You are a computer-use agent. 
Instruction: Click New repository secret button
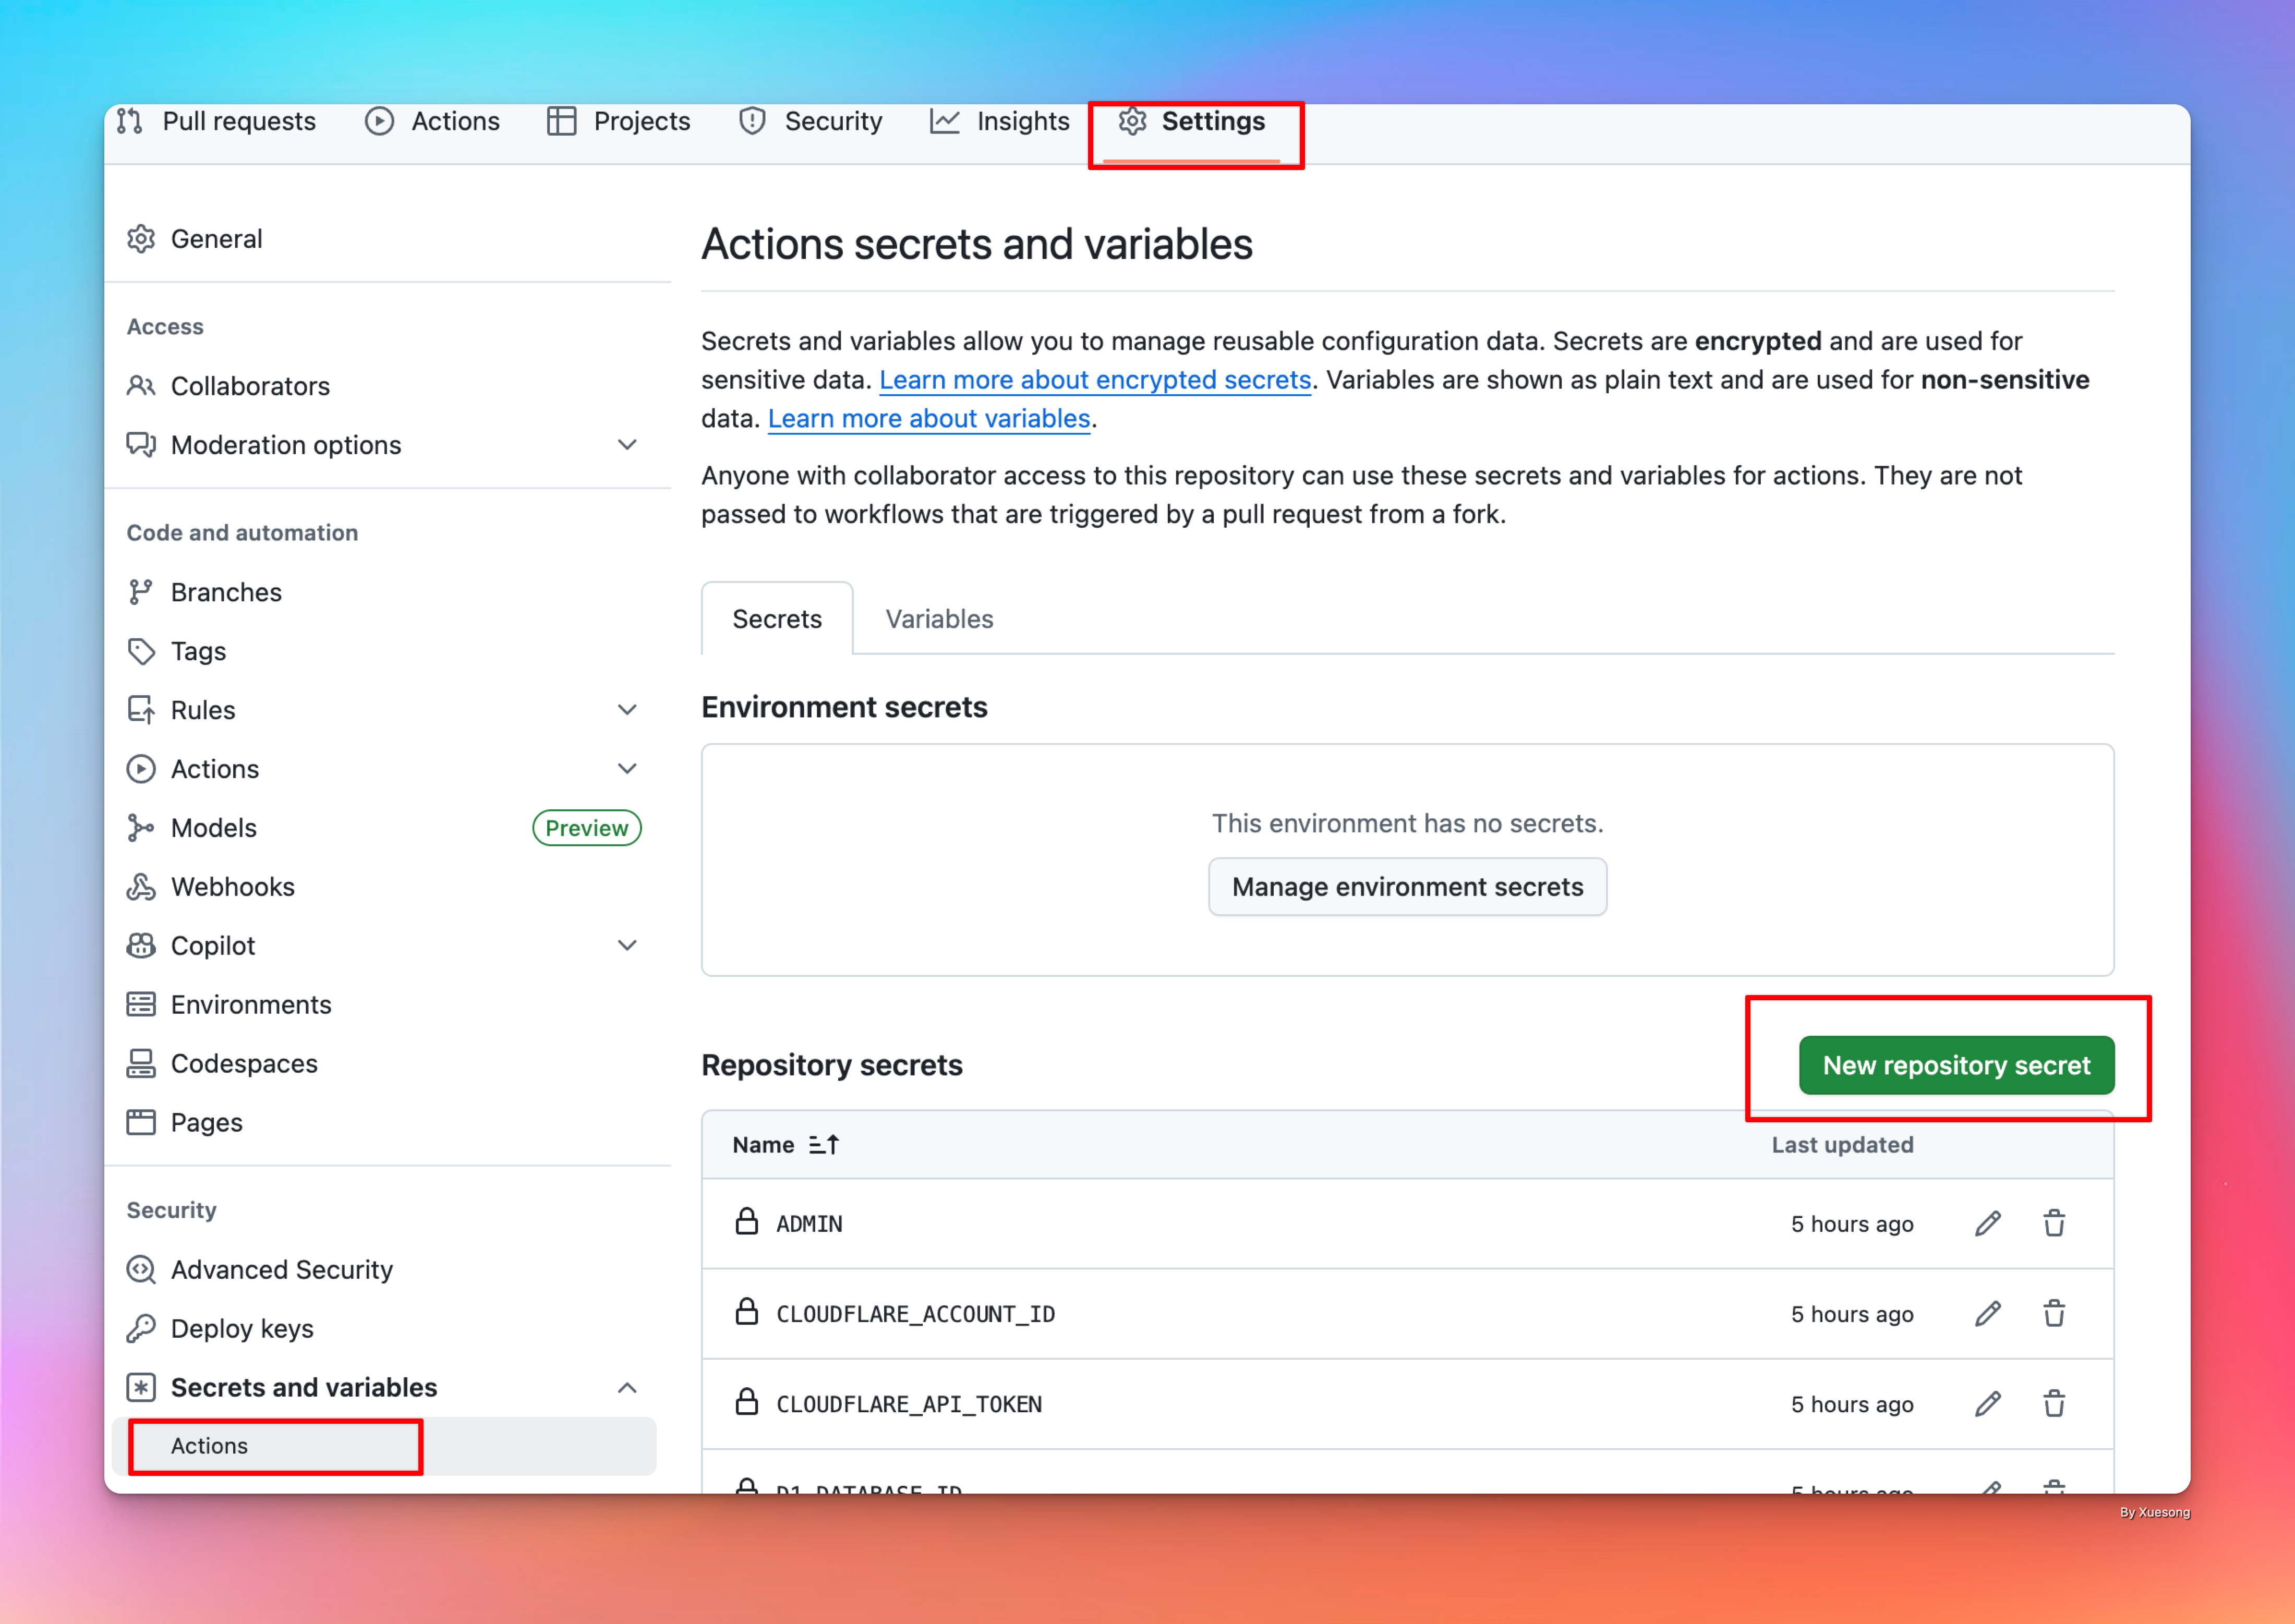tap(1956, 1065)
